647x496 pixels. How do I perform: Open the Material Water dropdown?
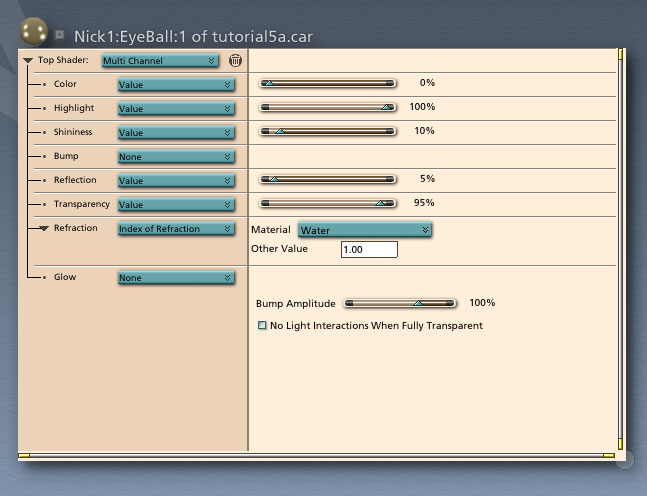[364, 230]
